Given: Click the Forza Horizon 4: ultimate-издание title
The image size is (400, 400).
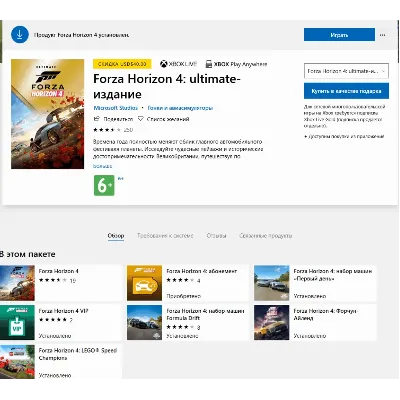Looking at the screenshot, I should click(167, 86).
